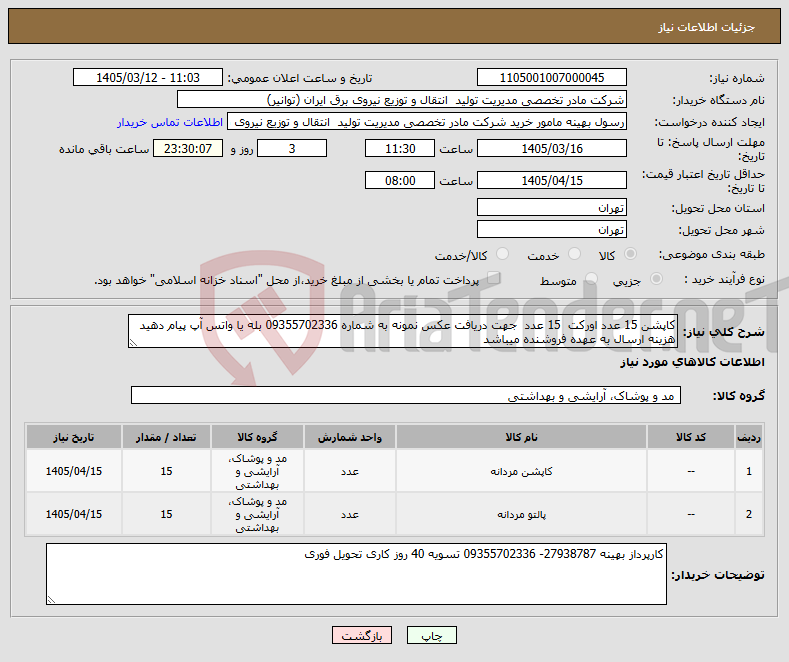Click row number 2 cell
The height and width of the screenshot is (662, 789).
pyautogui.click(x=749, y=514)
